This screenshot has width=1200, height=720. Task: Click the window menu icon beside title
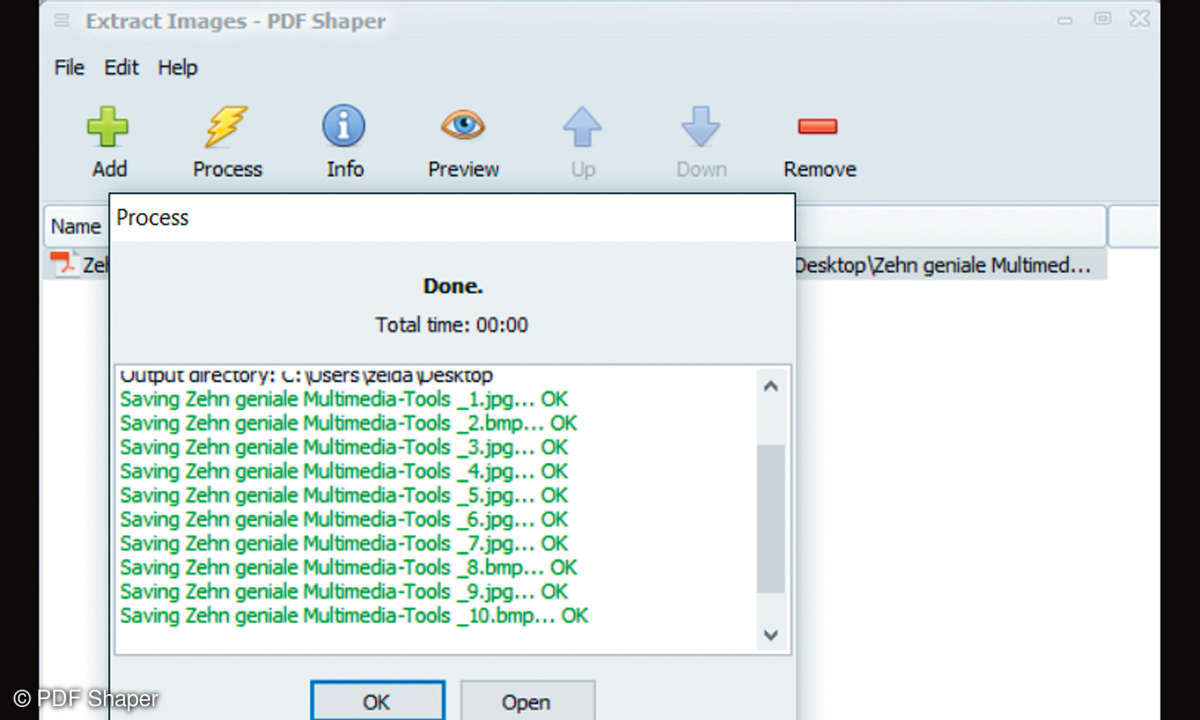(x=62, y=21)
